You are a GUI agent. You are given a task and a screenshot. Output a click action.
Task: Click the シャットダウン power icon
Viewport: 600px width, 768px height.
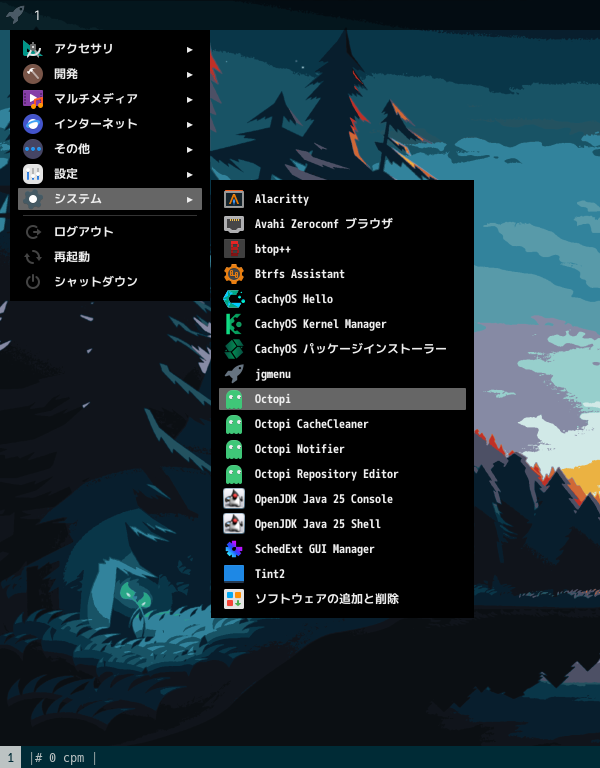click(33, 282)
